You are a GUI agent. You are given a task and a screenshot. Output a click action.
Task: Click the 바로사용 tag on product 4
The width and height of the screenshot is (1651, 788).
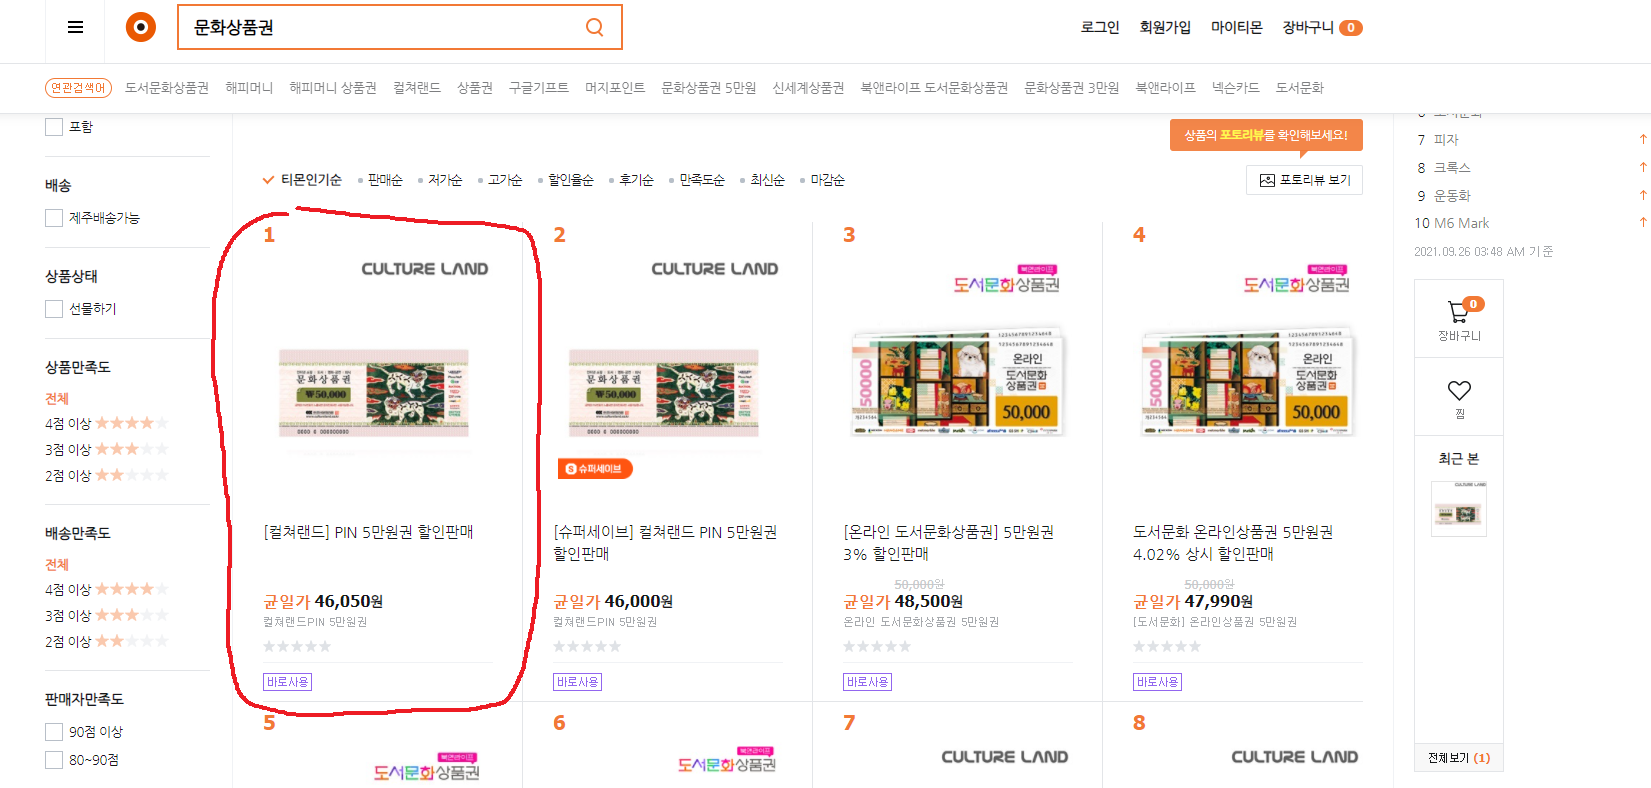(x=1157, y=682)
